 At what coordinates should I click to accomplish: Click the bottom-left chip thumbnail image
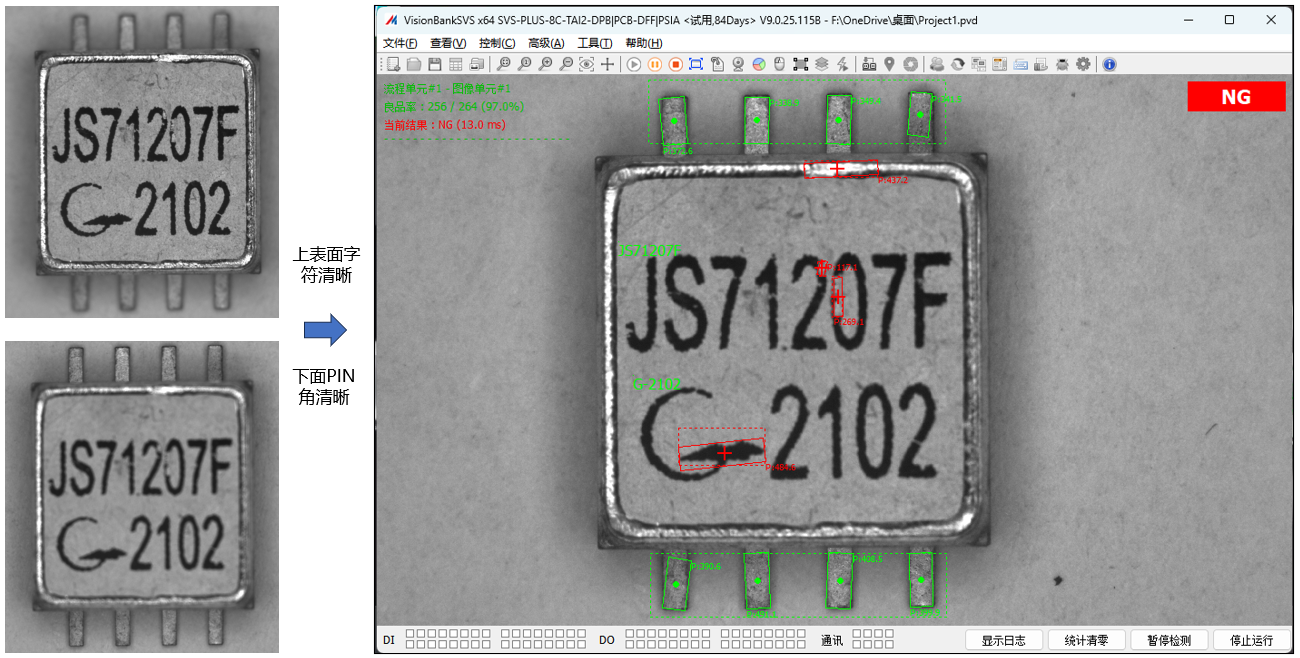[x=142, y=497]
